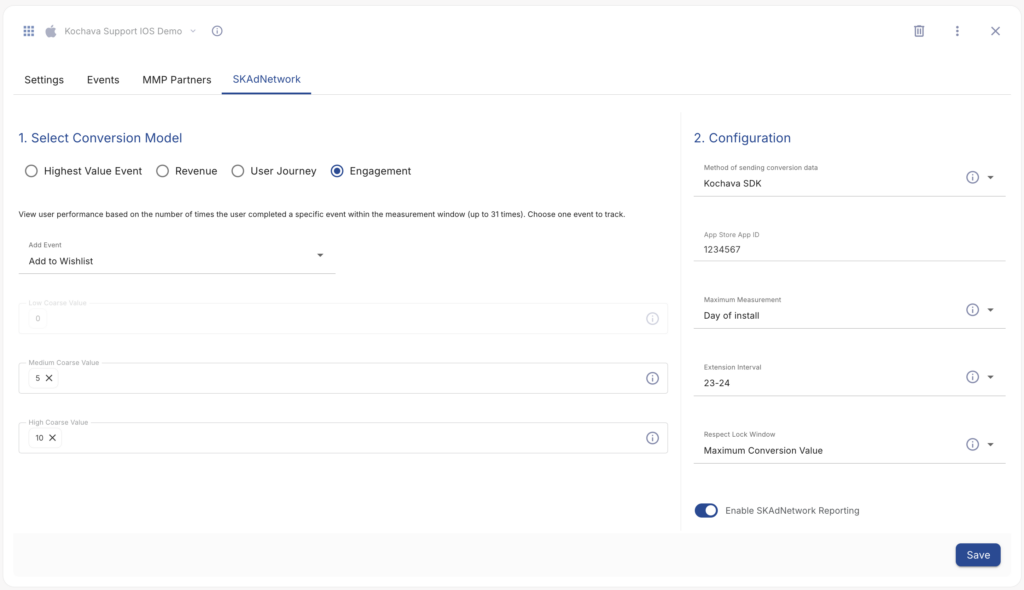Open the apps grid icon
The width and height of the screenshot is (1024, 590).
pos(29,31)
